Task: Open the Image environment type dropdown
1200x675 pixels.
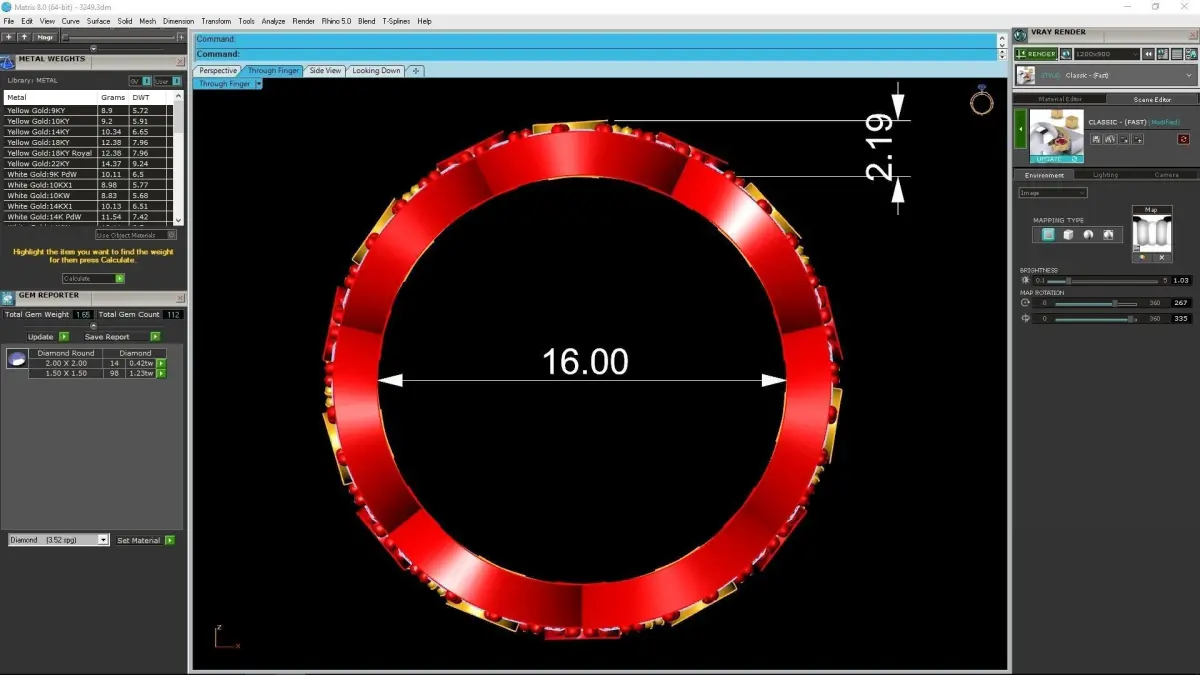Action: [x=1052, y=192]
